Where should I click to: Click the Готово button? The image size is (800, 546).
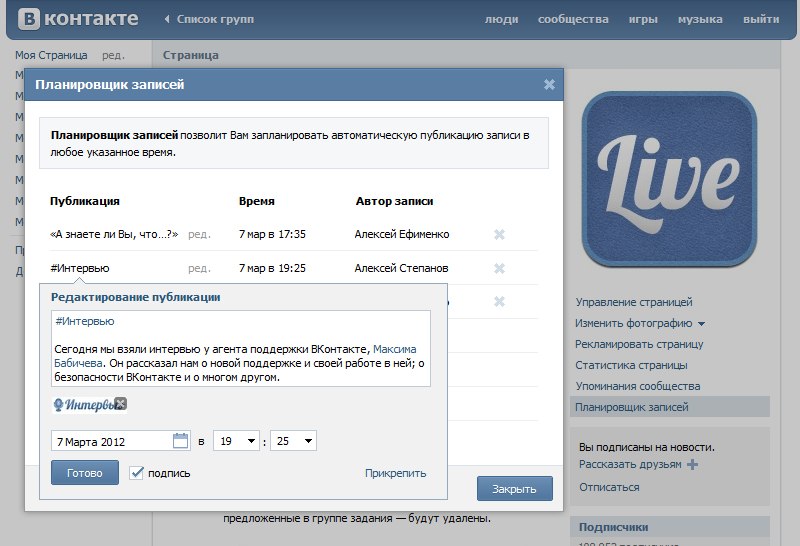[85, 473]
